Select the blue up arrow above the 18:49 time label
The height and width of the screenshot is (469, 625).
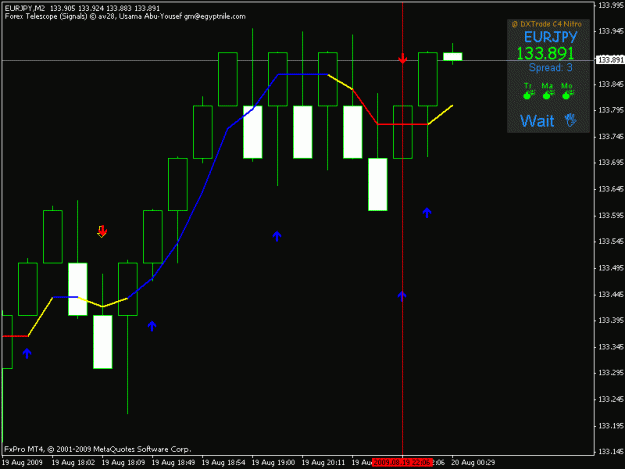coord(152,326)
